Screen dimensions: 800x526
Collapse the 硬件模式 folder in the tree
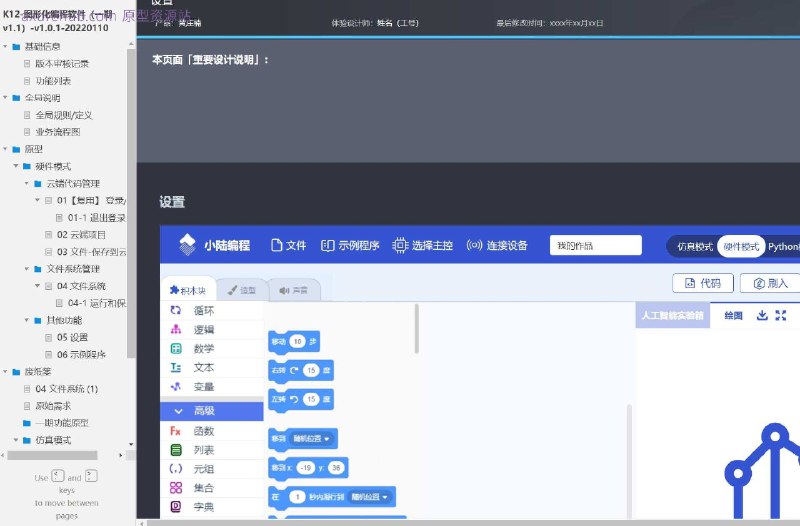point(16,166)
